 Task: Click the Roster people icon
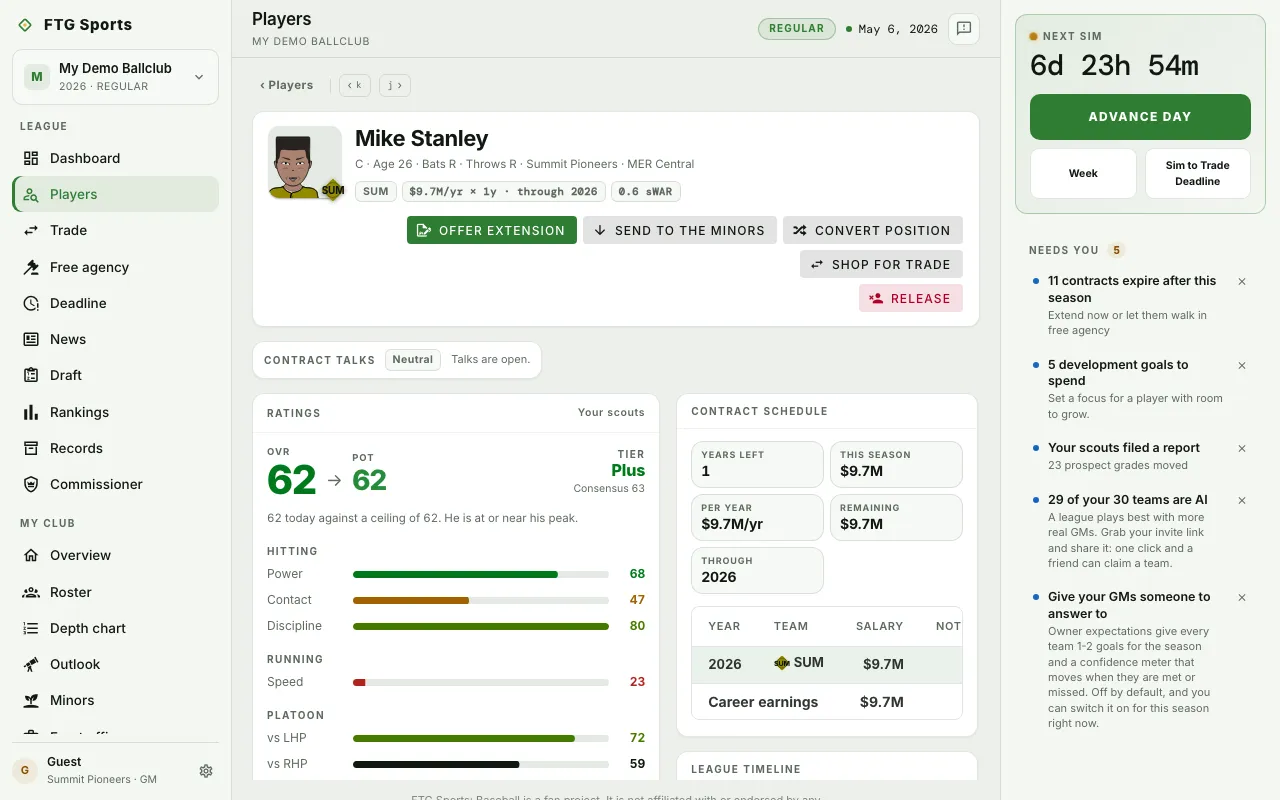pyautogui.click(x=31, y=592)
